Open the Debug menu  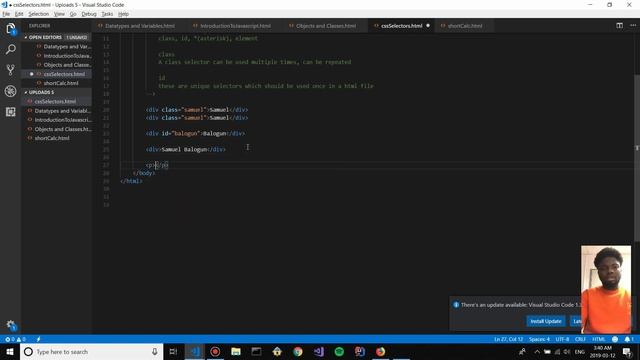[x=89, y=14]
